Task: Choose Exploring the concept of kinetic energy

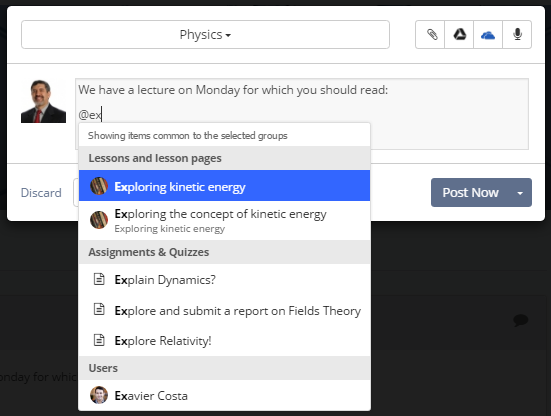Action: 225,221
